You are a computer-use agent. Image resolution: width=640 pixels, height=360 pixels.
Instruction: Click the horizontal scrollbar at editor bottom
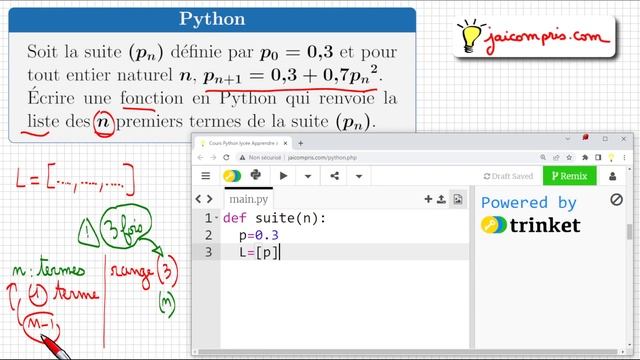[408, 351]
